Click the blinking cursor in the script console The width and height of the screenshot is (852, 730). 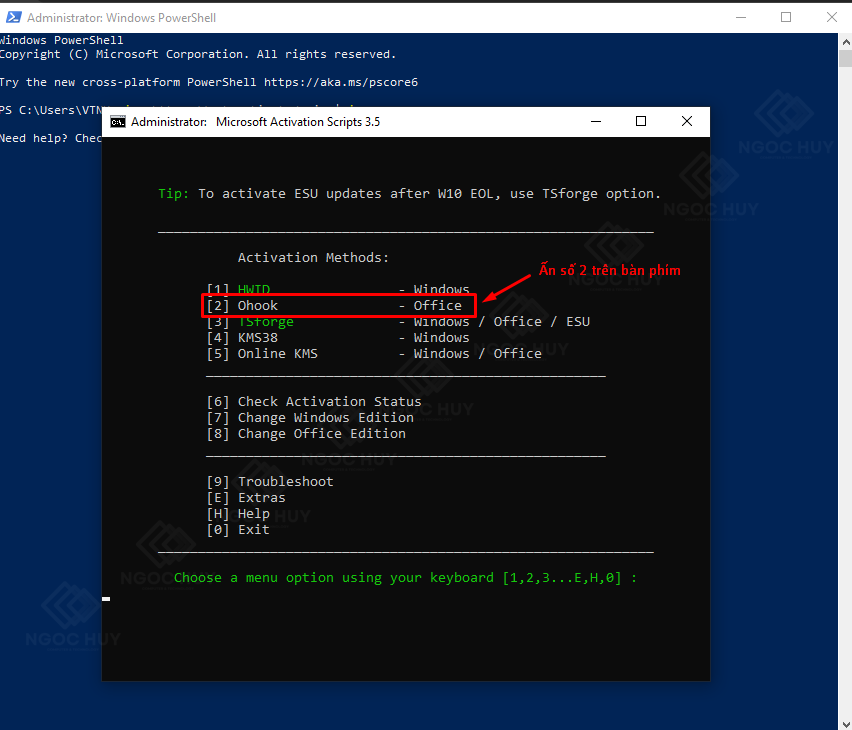106,599
